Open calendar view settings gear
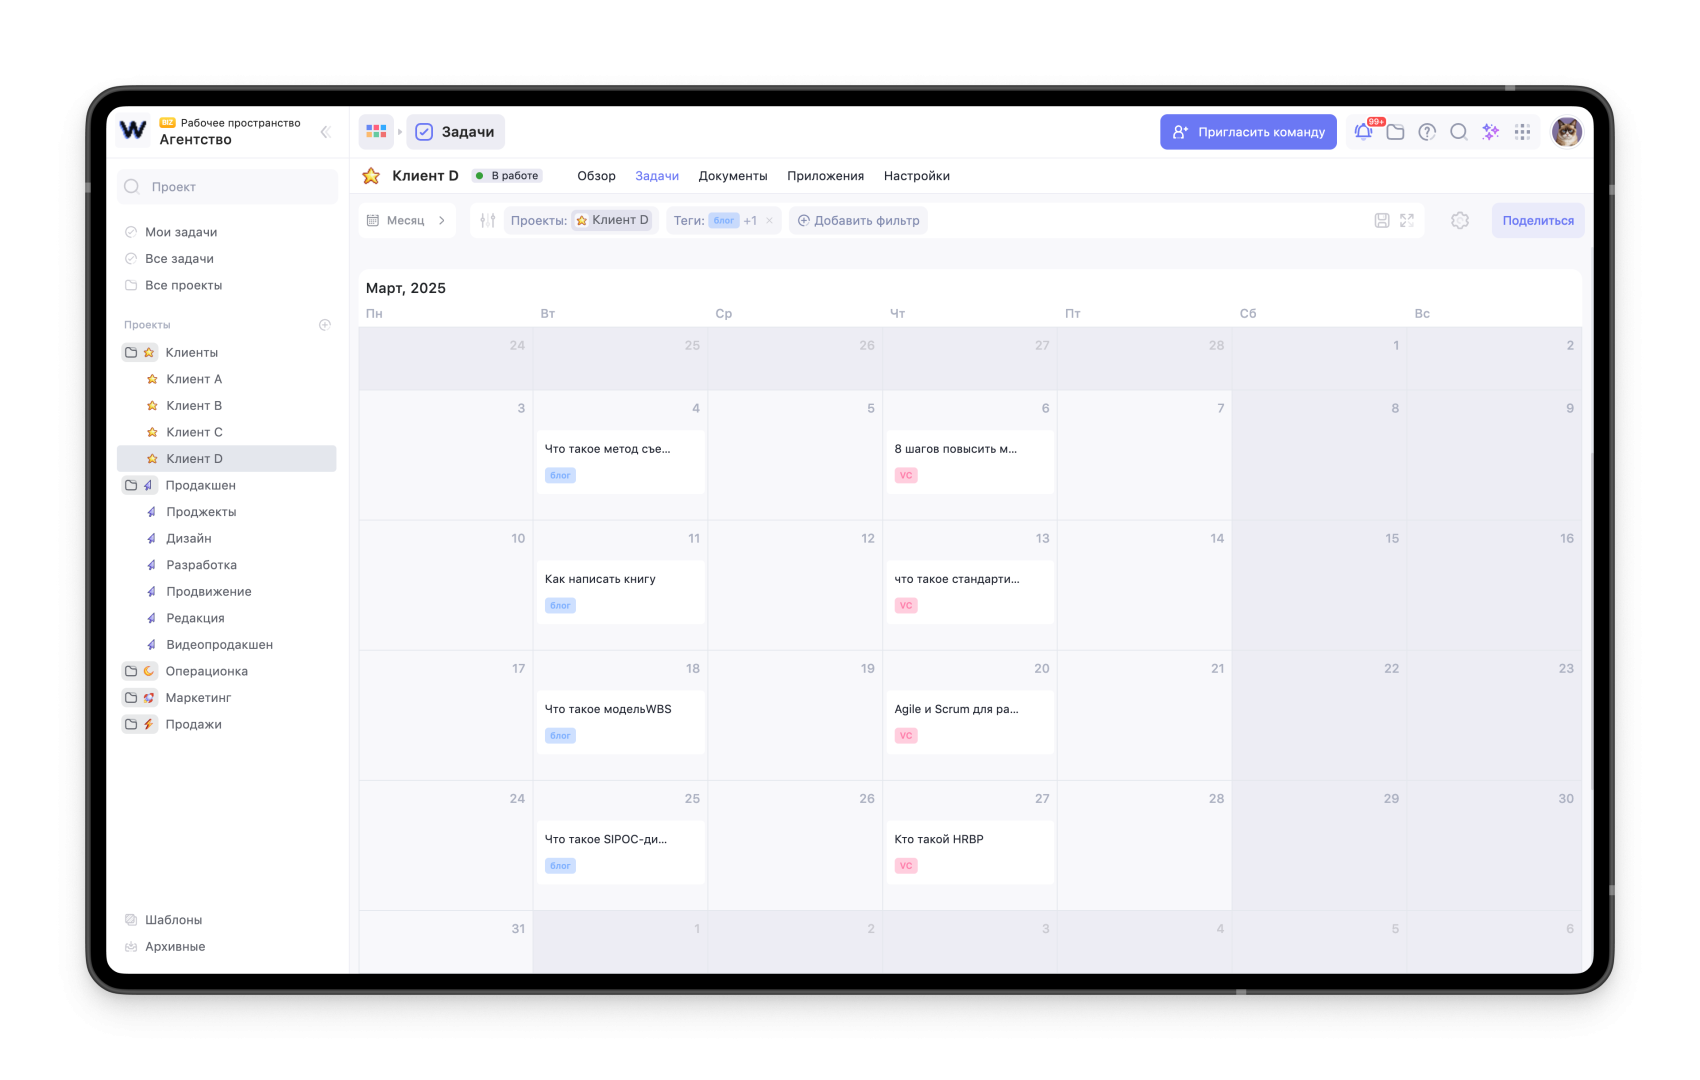Image resolution: width=1700 pixels, height=1080 pixels. 1459,221
